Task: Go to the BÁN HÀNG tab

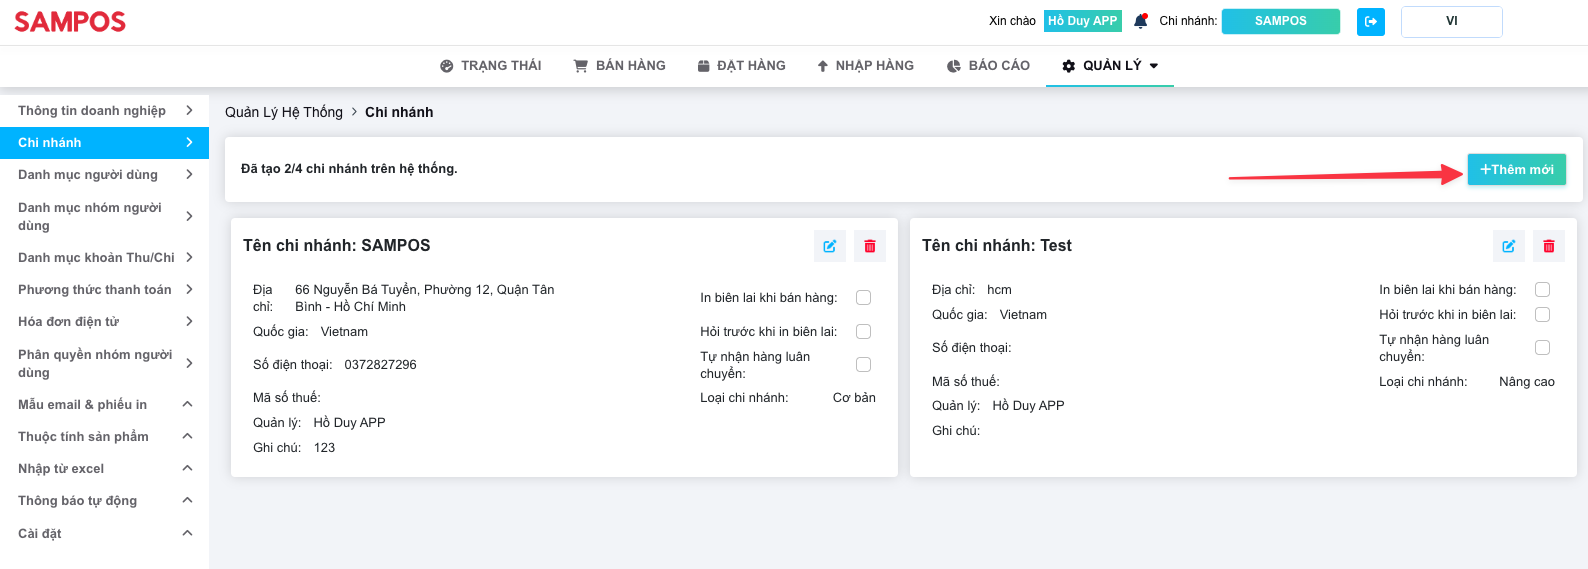Action: (x=619, y=66)
